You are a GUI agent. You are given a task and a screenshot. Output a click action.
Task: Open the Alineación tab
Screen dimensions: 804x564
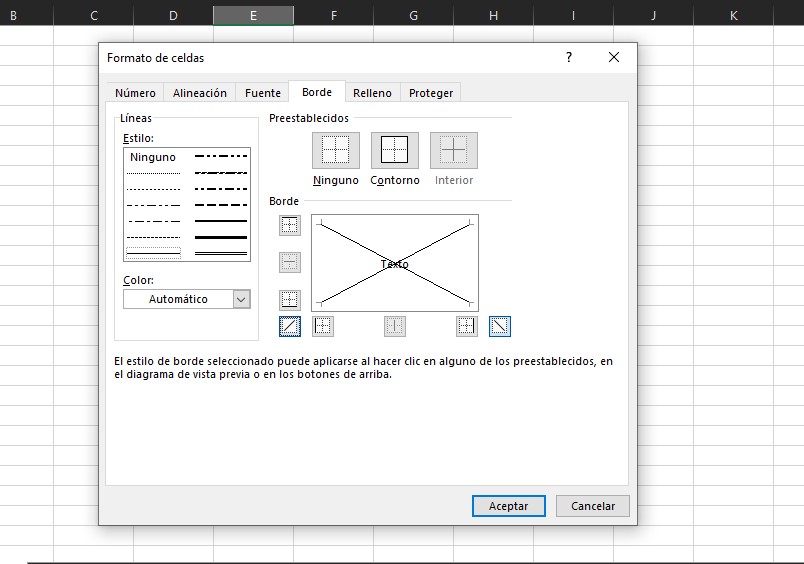tap(200, 93)
